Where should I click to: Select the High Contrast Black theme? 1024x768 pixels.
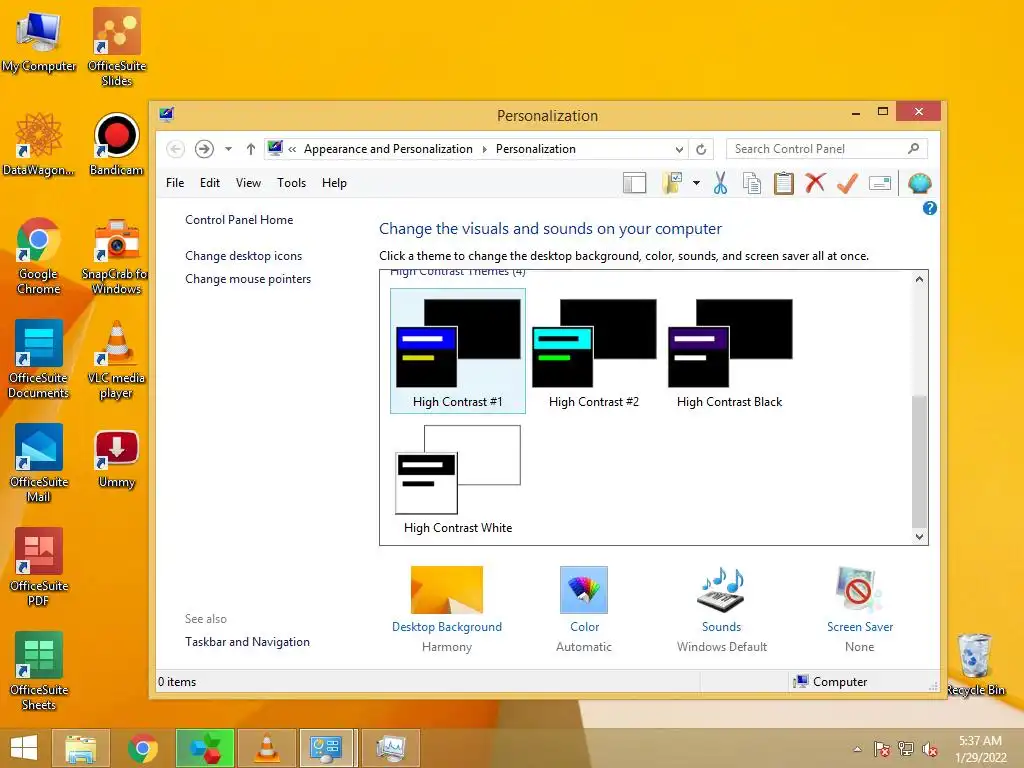coord(729,351)
